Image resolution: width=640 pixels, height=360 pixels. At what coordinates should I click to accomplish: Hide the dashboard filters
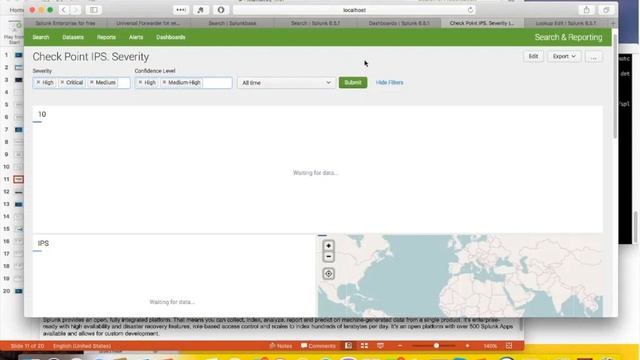[x=389, y=82]
